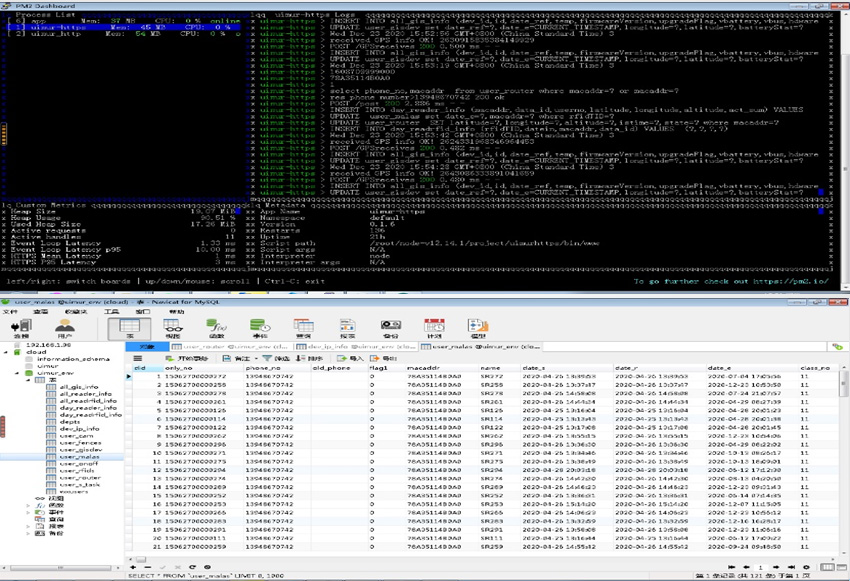This screenshot has width=850, height=581.
Task: Click the import button in grid toolbar
Action: click(x=350, y=358)
